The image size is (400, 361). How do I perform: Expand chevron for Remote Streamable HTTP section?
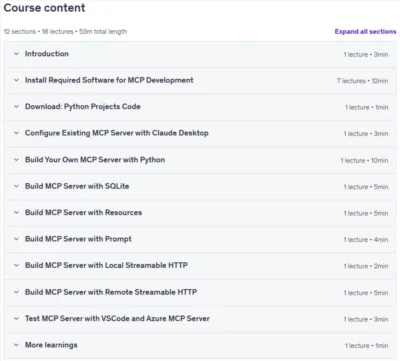pos(16,292)
